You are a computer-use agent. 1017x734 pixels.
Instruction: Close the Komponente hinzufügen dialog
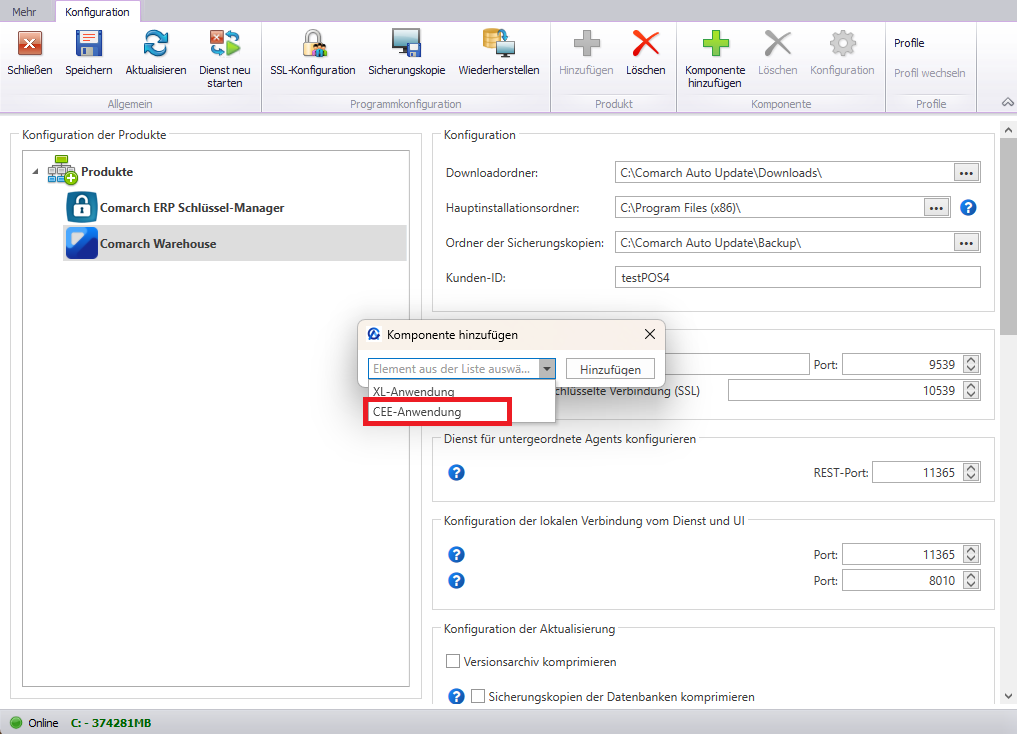coord(650,334)
